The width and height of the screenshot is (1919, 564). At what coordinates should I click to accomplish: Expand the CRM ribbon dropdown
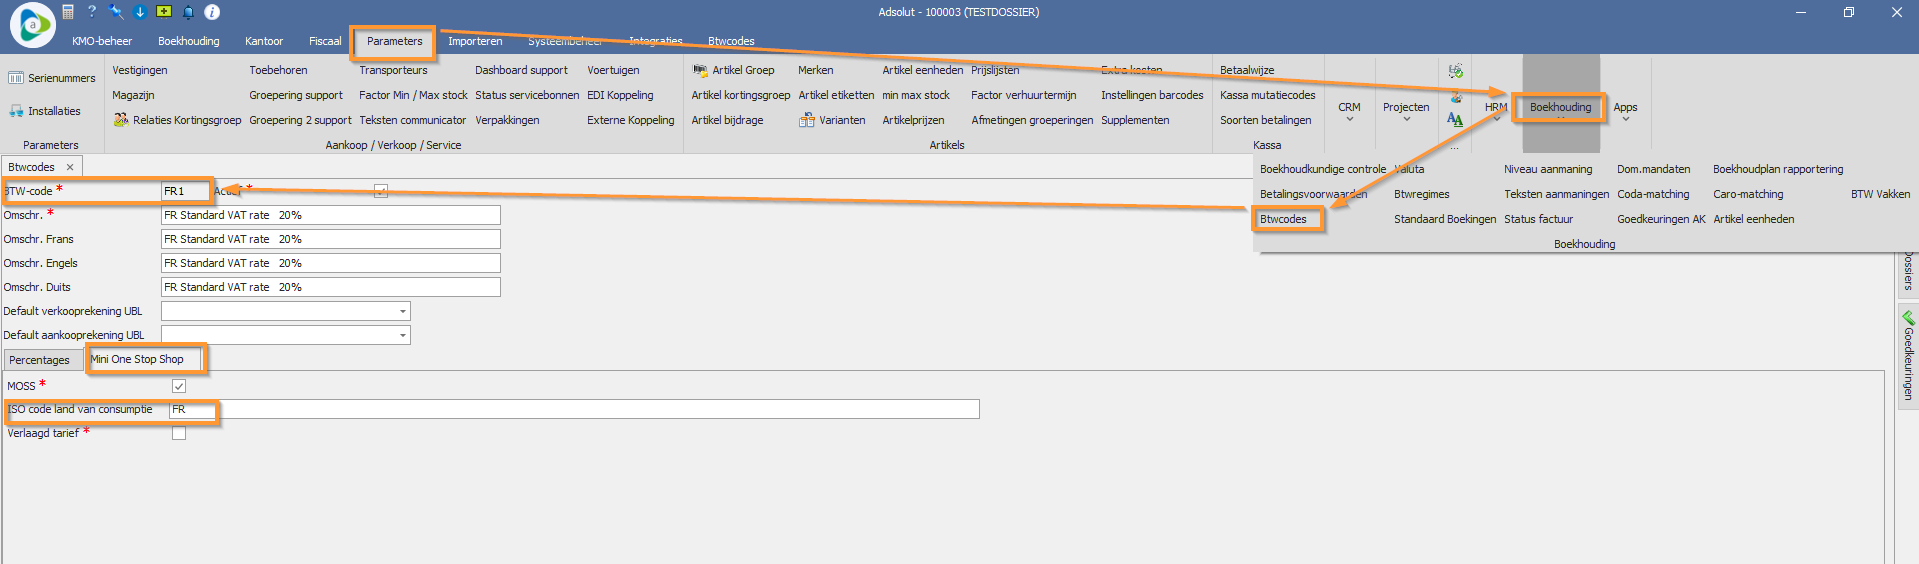click(1349, 111)
